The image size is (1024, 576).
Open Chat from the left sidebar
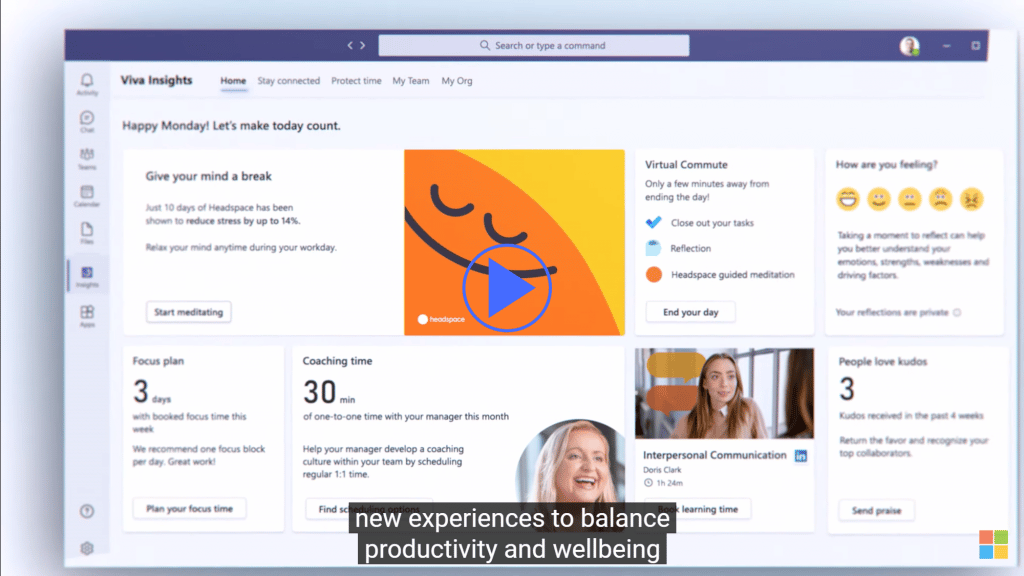pyautogui.click(x=87, y=121)
